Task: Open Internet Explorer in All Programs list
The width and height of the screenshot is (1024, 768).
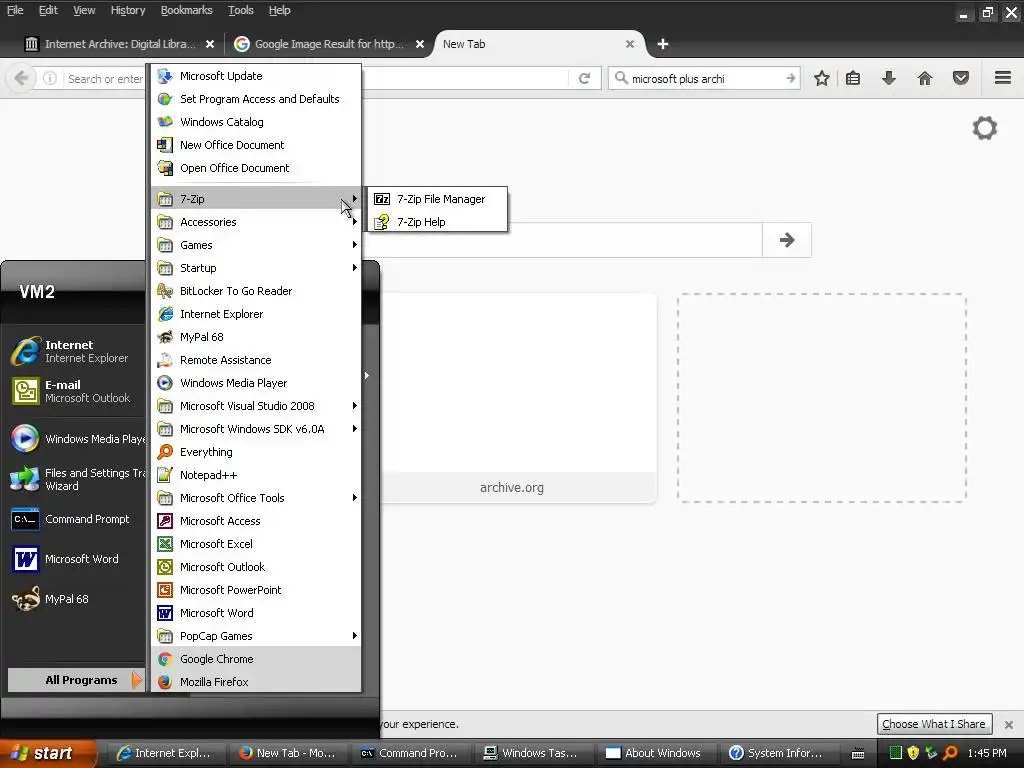Action: (256, 314)
